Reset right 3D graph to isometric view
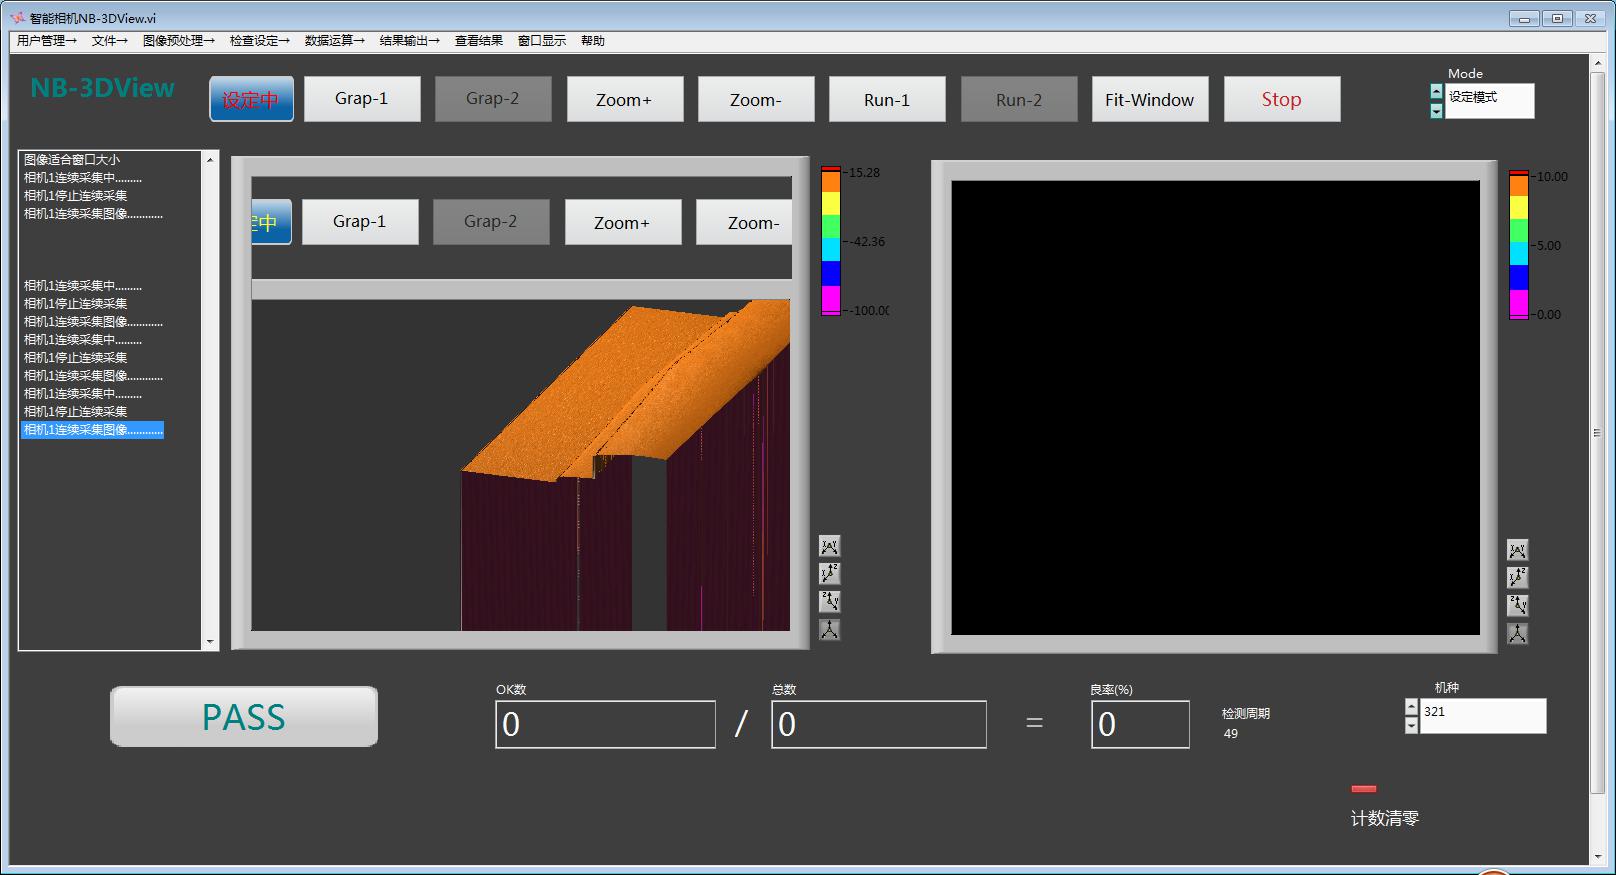1616x875 pixels. pos(1517,634)
